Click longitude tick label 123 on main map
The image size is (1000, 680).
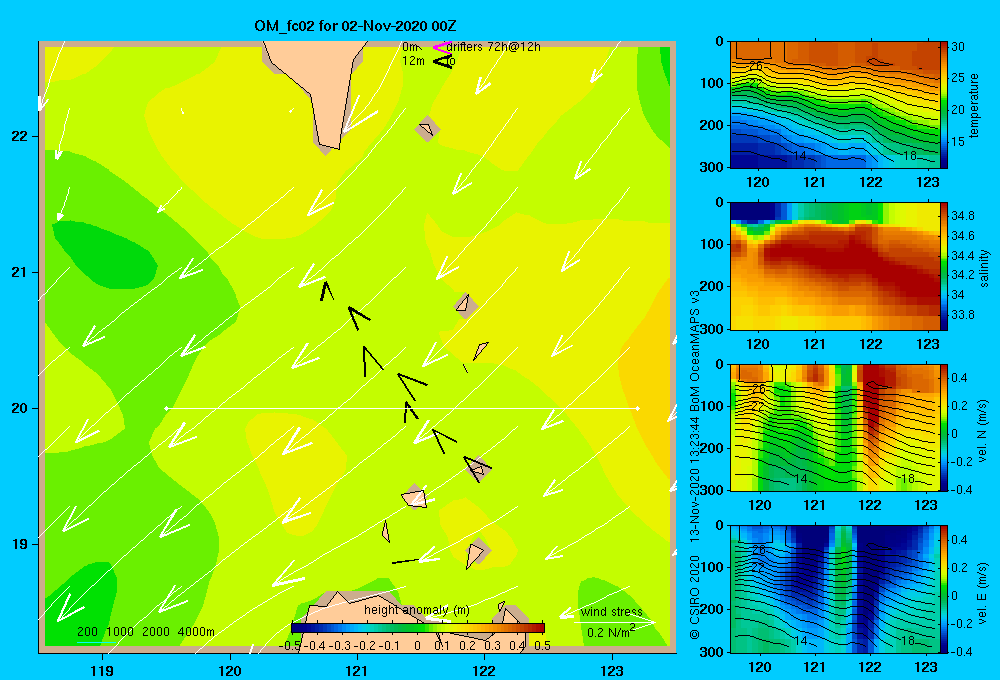point(612,670)
